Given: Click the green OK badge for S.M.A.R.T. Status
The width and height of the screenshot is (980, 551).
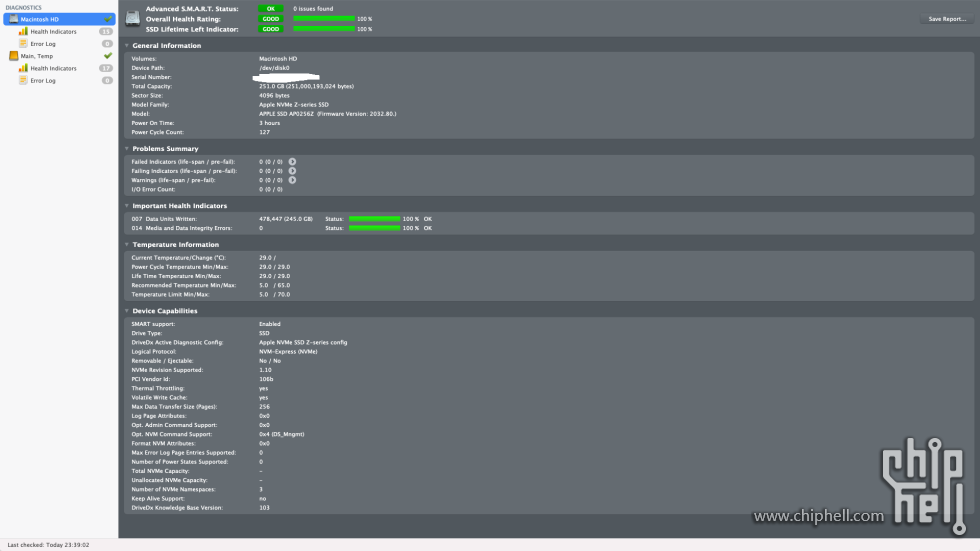Looking at the screenshot, I should point(271,9).
